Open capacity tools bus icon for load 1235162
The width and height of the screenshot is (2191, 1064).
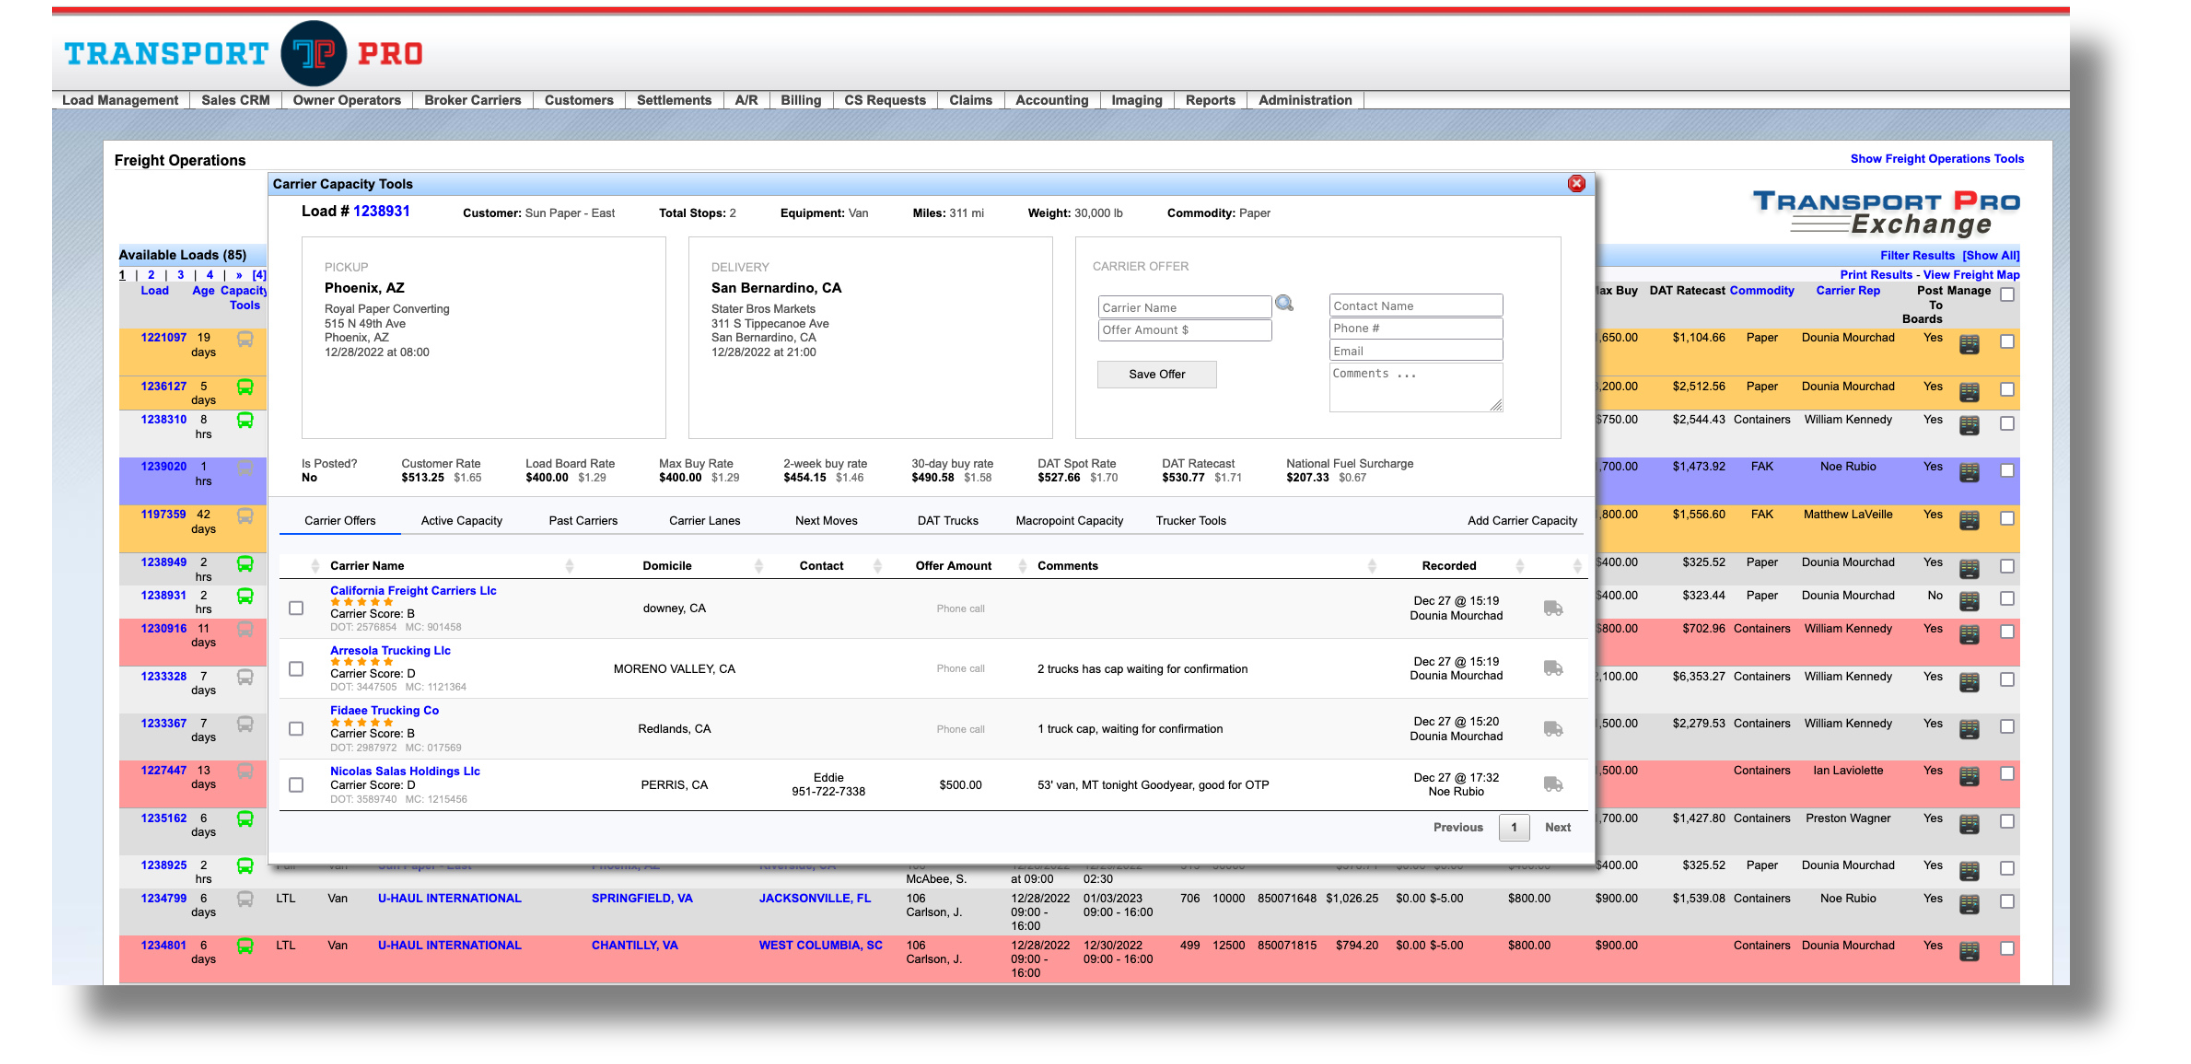245,819
